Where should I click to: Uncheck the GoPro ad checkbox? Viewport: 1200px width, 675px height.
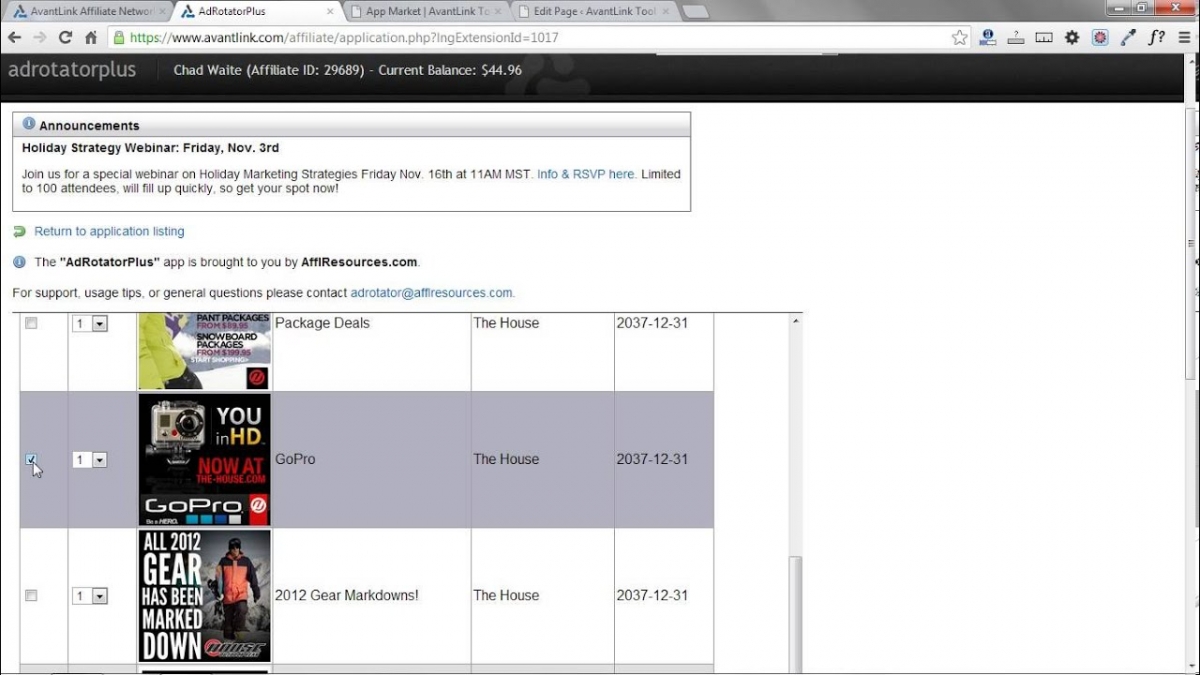coord(31,460)
